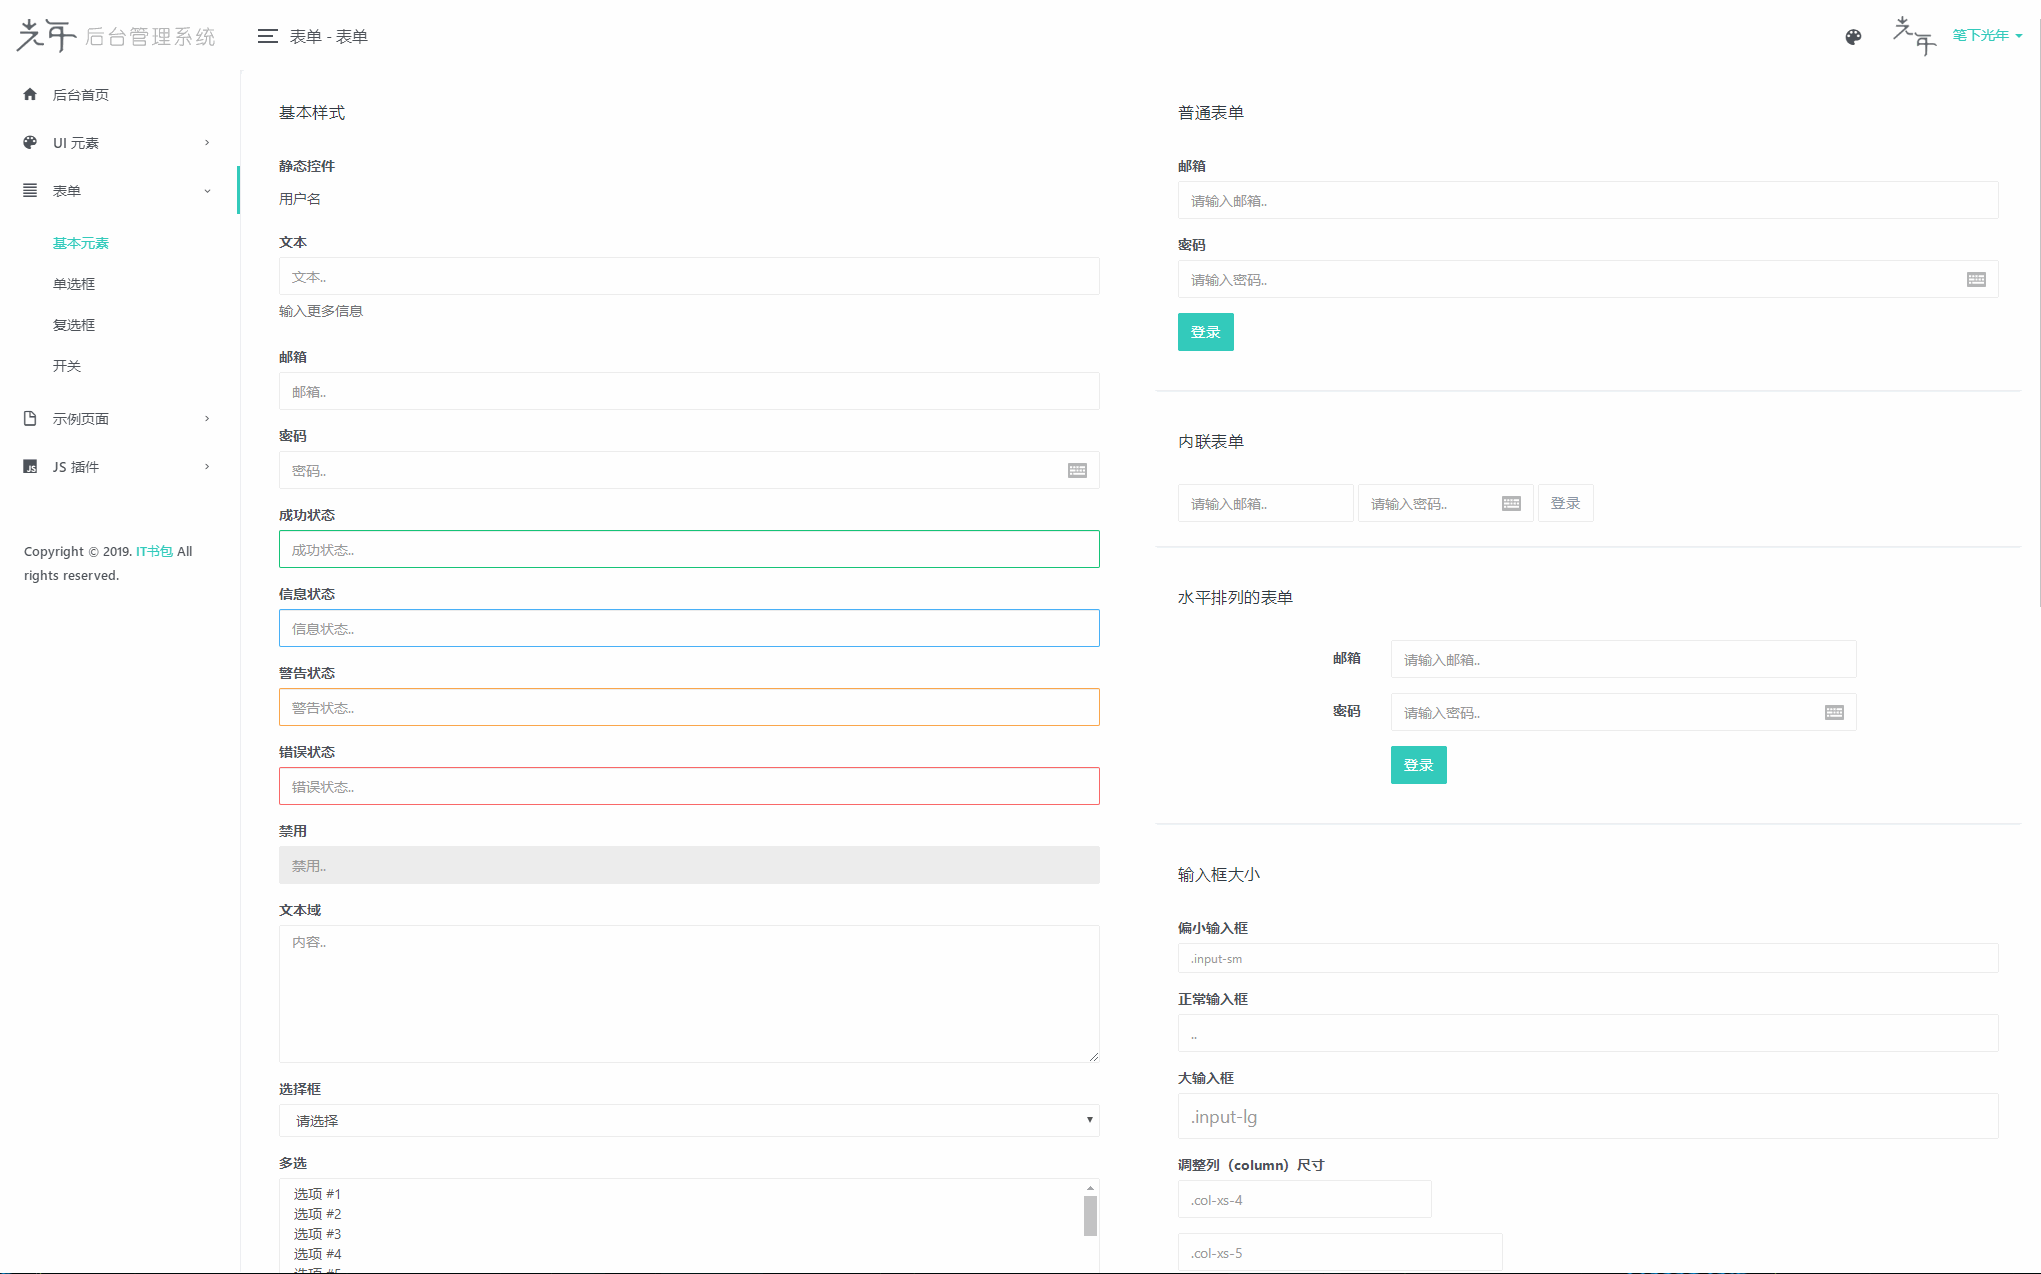Go to 单选框 submenu item
This screenshot has height=1274, width=2041.
[x=74, y=284]
